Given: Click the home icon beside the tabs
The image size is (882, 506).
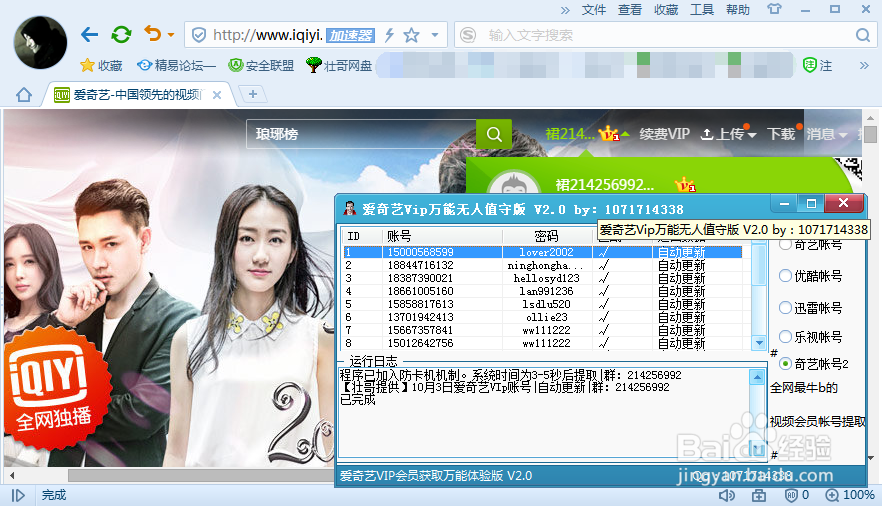Looking at the screenshot, I should click(24, 94).
